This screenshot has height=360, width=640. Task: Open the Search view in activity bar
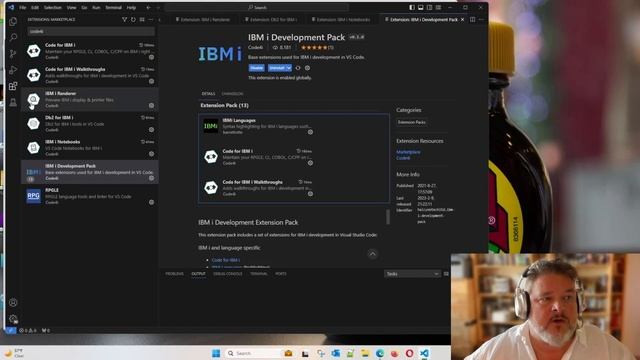[13, 38]
